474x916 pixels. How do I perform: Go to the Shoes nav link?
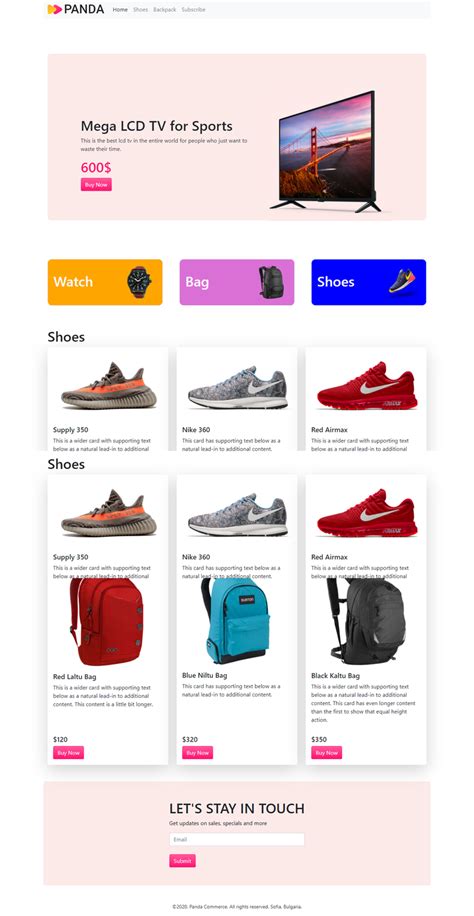coord(140,9)
